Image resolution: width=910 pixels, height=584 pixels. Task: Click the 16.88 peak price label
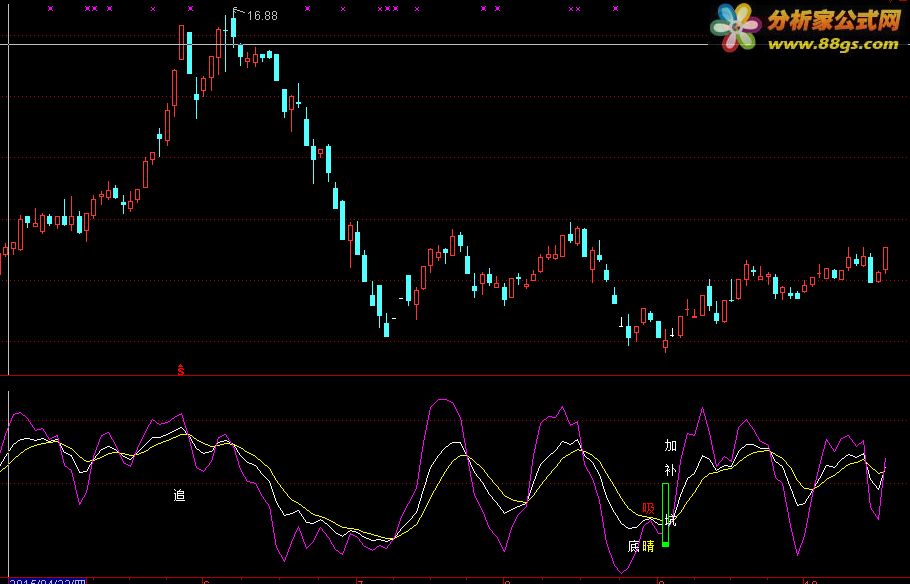(262, 16)
